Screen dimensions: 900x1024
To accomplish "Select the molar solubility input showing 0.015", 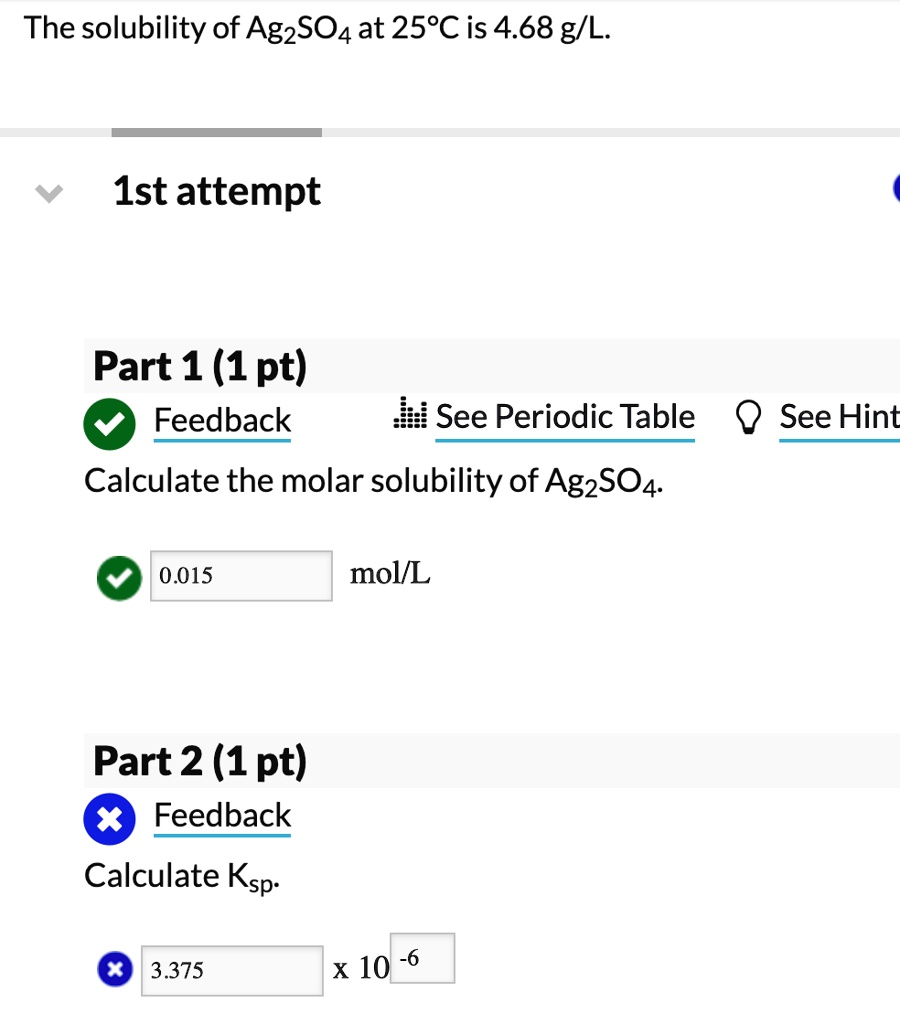I will click(x=240, y=575).
